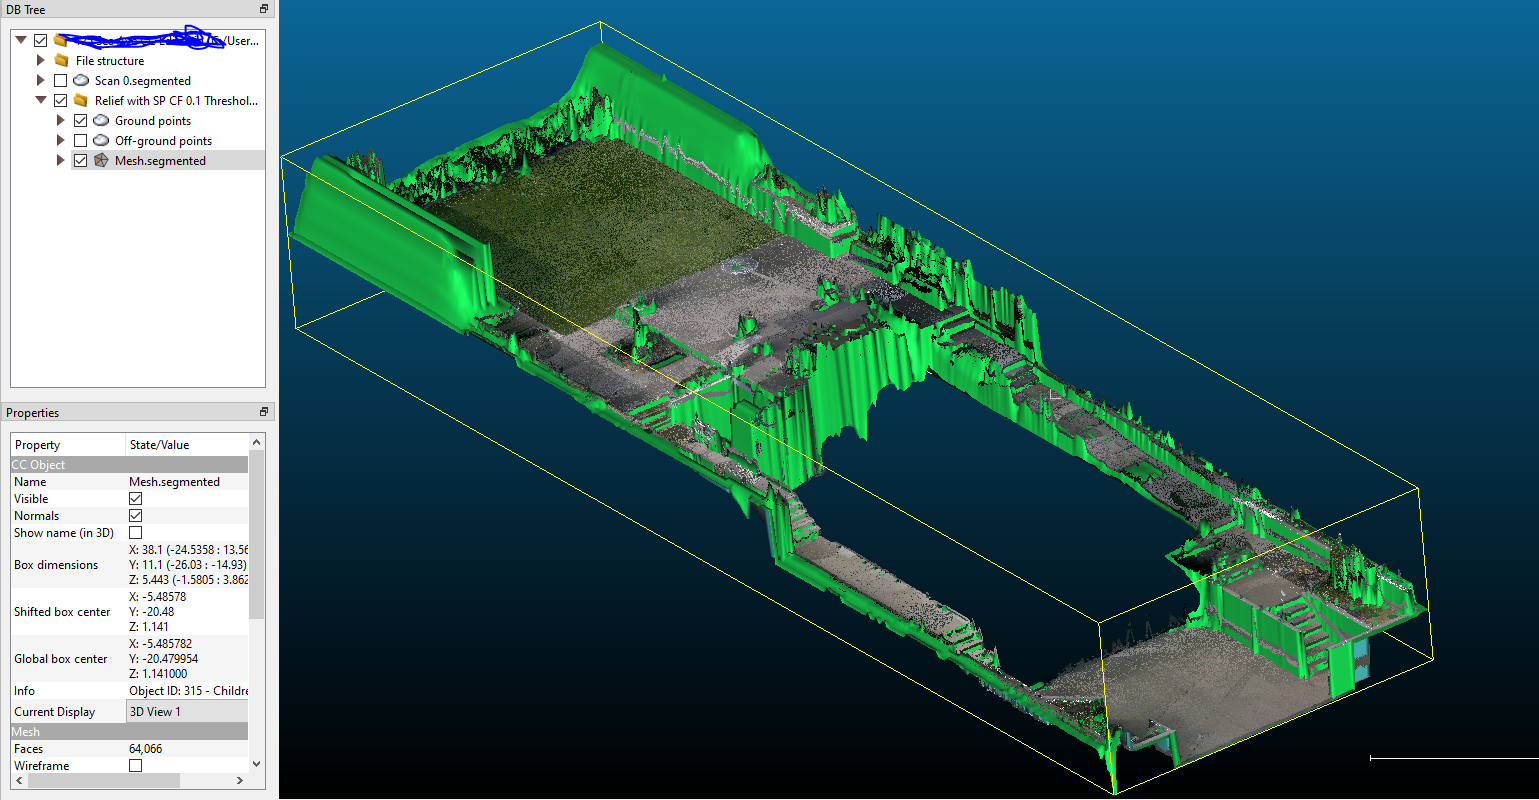1539x800 pixels.
Task: Click the Properties horizontal scrollbar right arrow
Action: [x=240, y=780]
